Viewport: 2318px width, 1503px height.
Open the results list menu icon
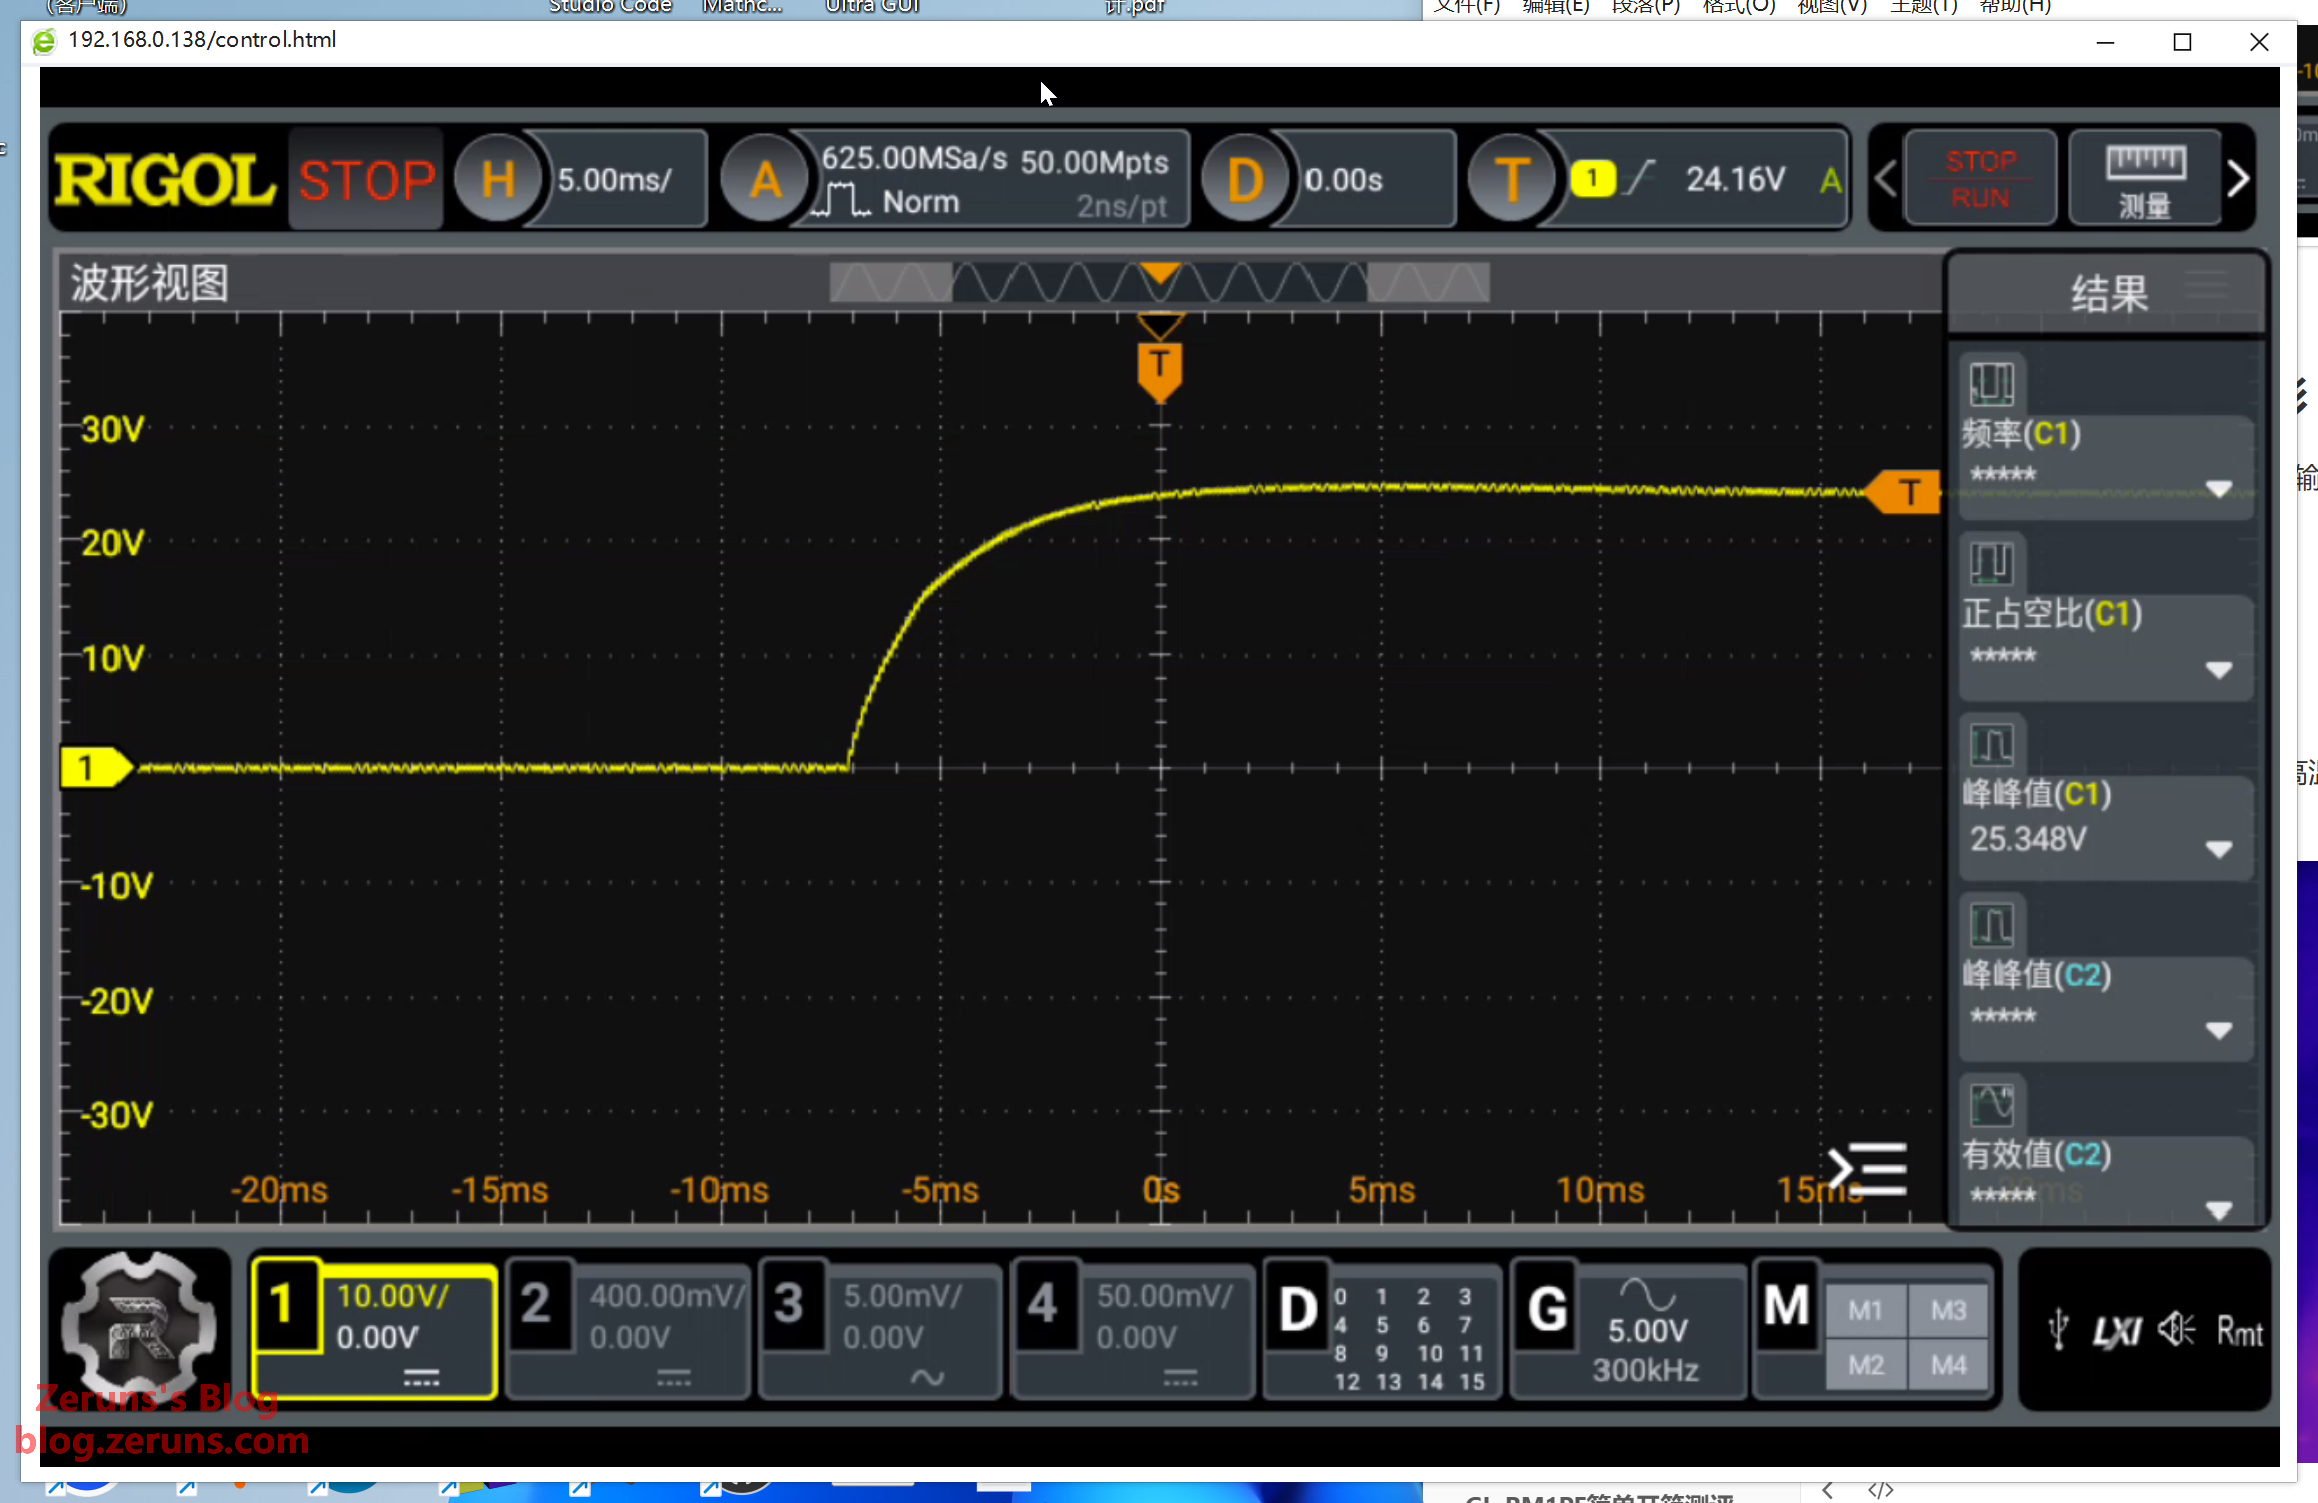1867,1169
